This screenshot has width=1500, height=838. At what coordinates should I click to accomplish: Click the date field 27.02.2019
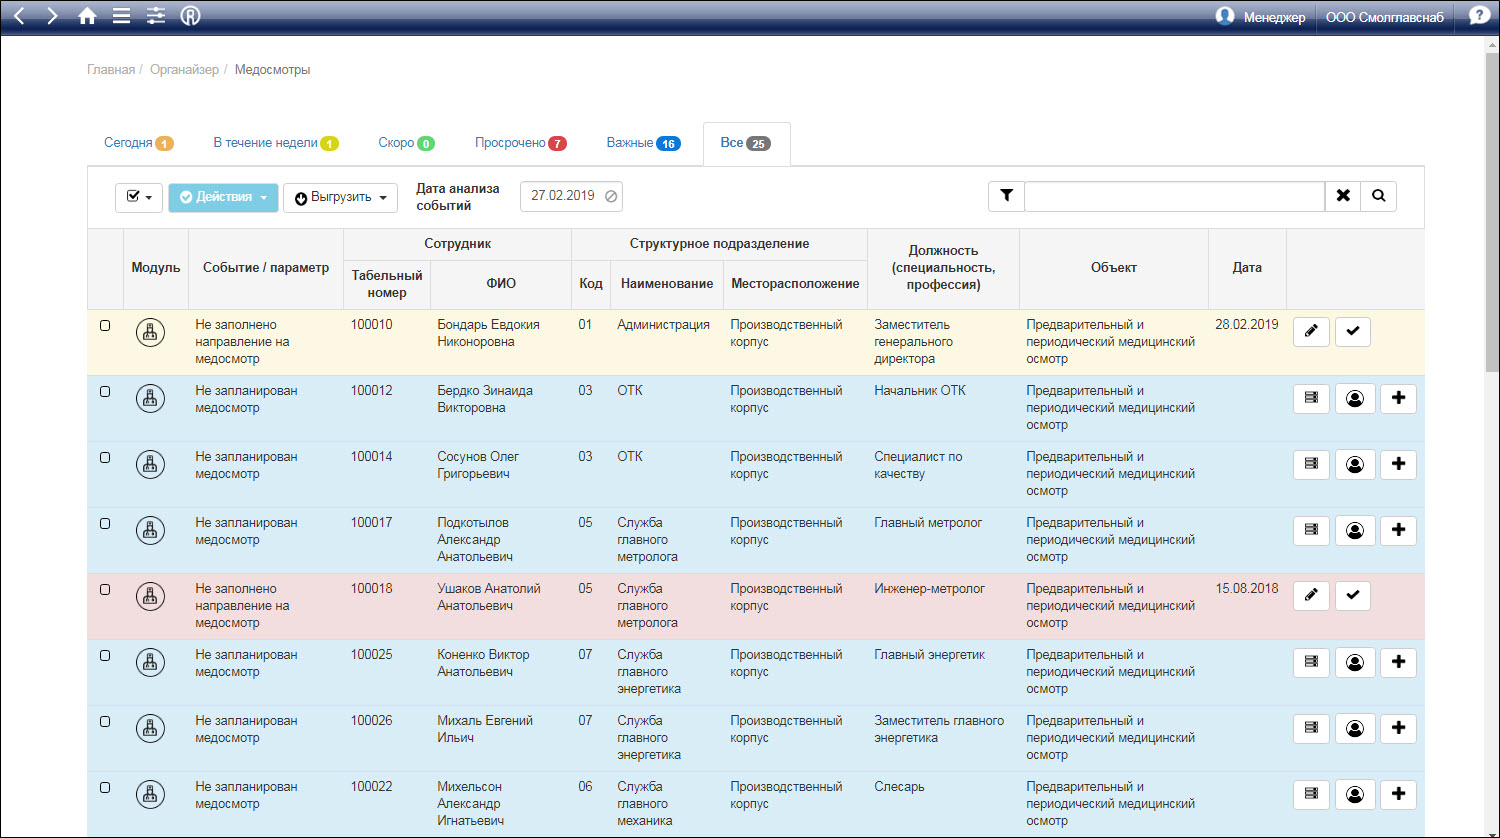tap(571, 196)
